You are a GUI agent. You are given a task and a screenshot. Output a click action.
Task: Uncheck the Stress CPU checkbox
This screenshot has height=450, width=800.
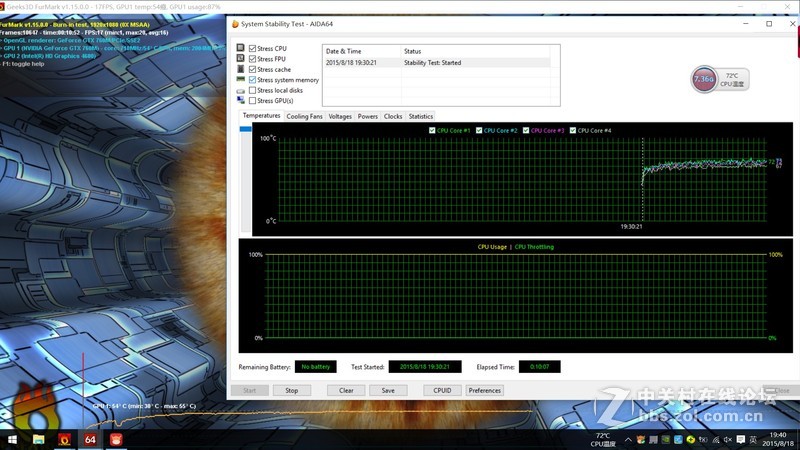252,48
